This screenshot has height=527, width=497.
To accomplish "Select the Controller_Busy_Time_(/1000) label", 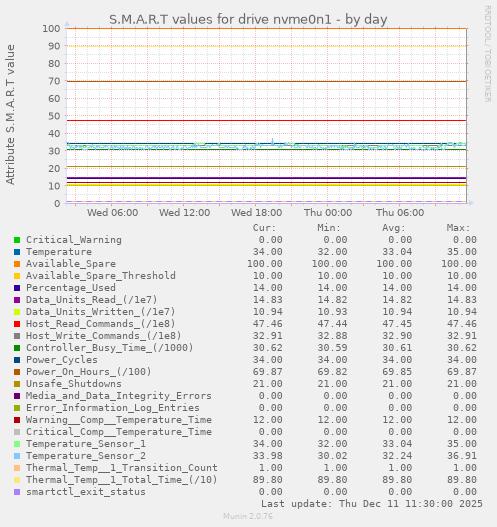I will point(110,348).
